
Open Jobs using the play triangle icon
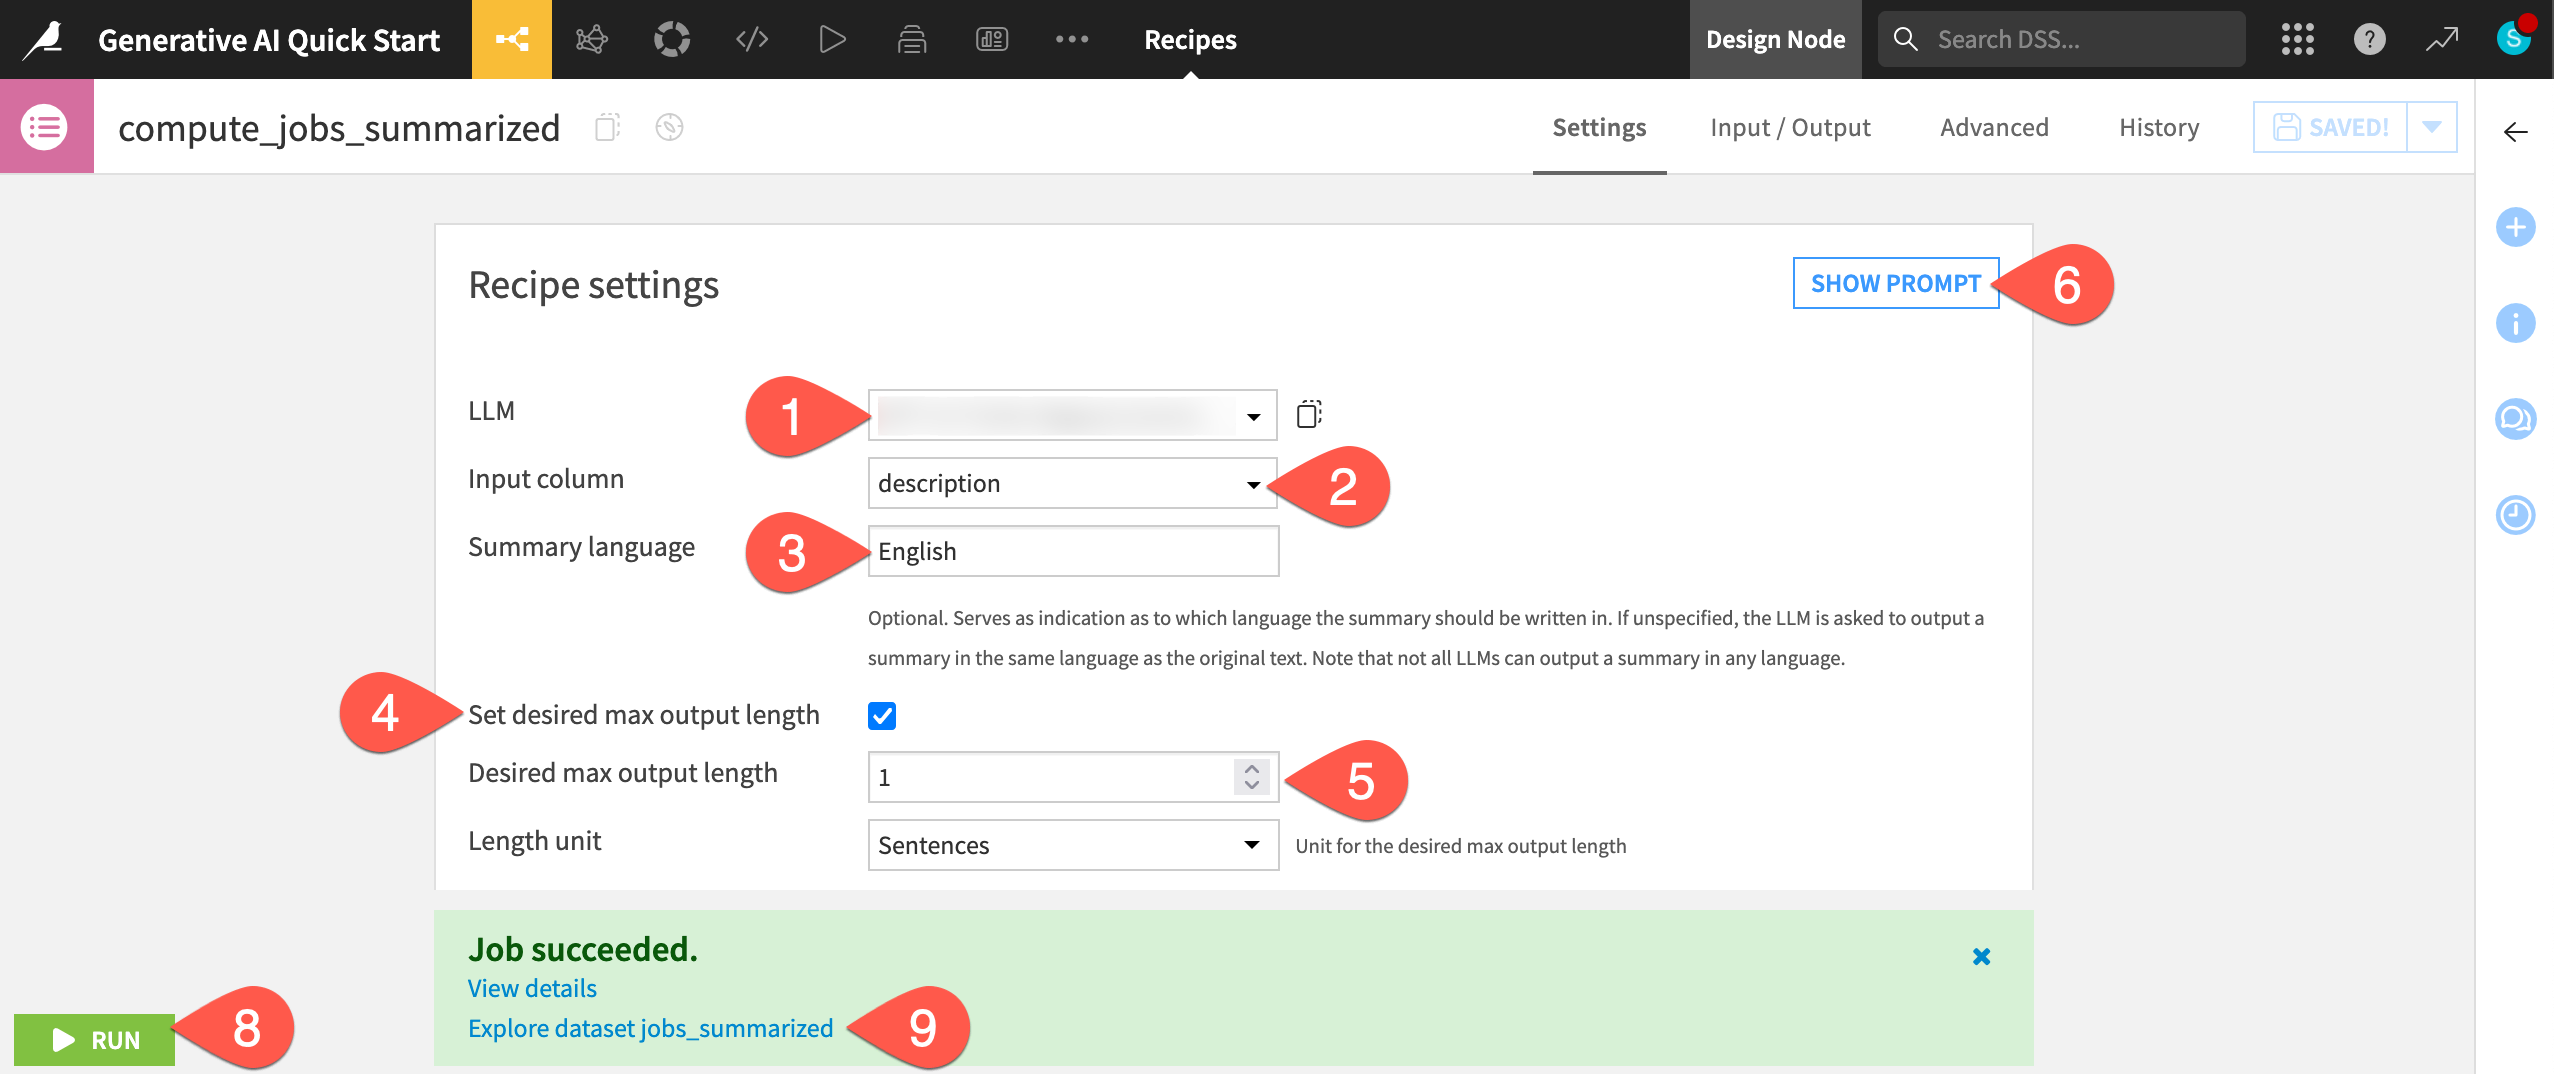click(831, 39)
